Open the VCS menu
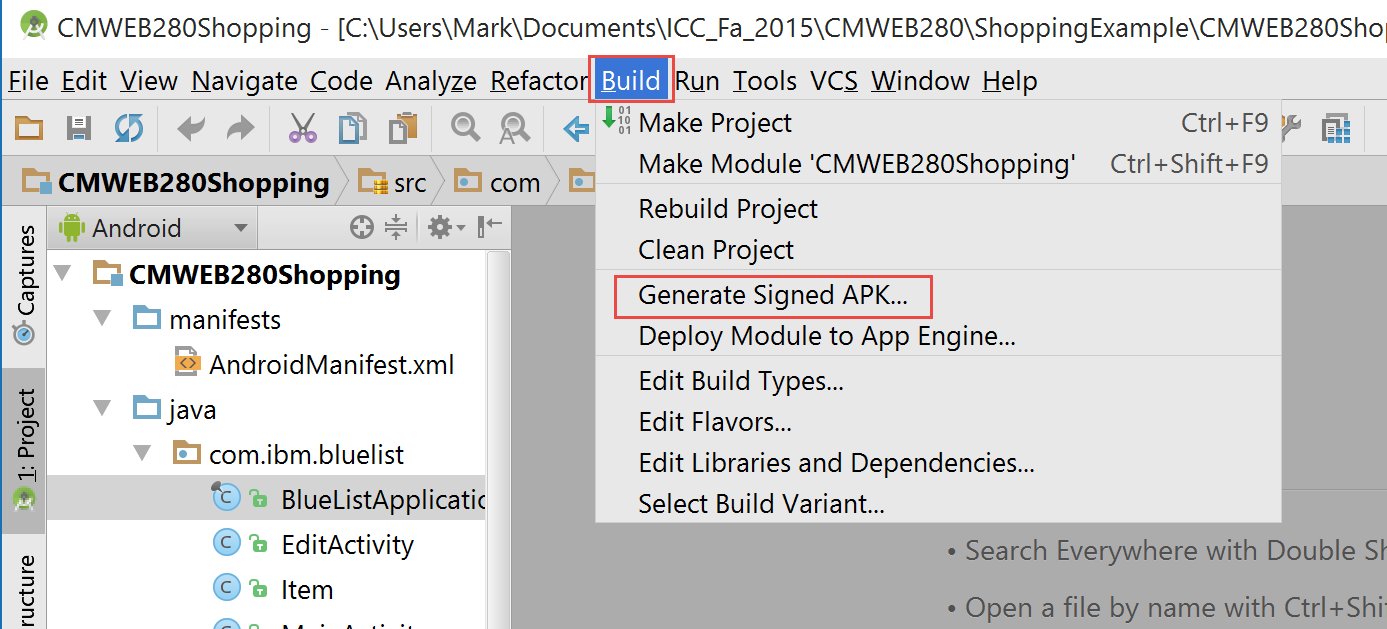This screenshot has width=1387, height=629. click(834, 81)
